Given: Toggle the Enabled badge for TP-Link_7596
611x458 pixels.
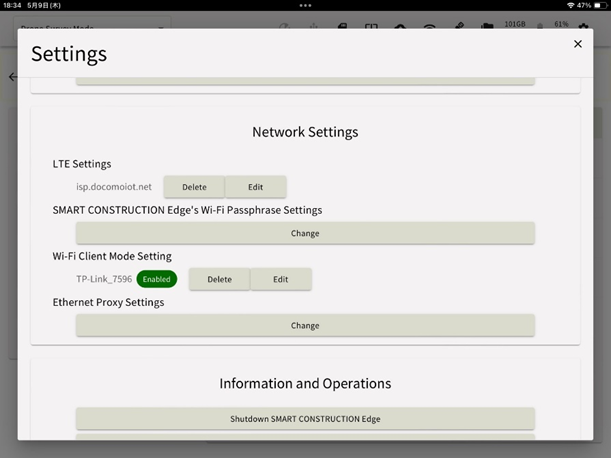Looking at the screenshot, I should (x=157, y=279).
